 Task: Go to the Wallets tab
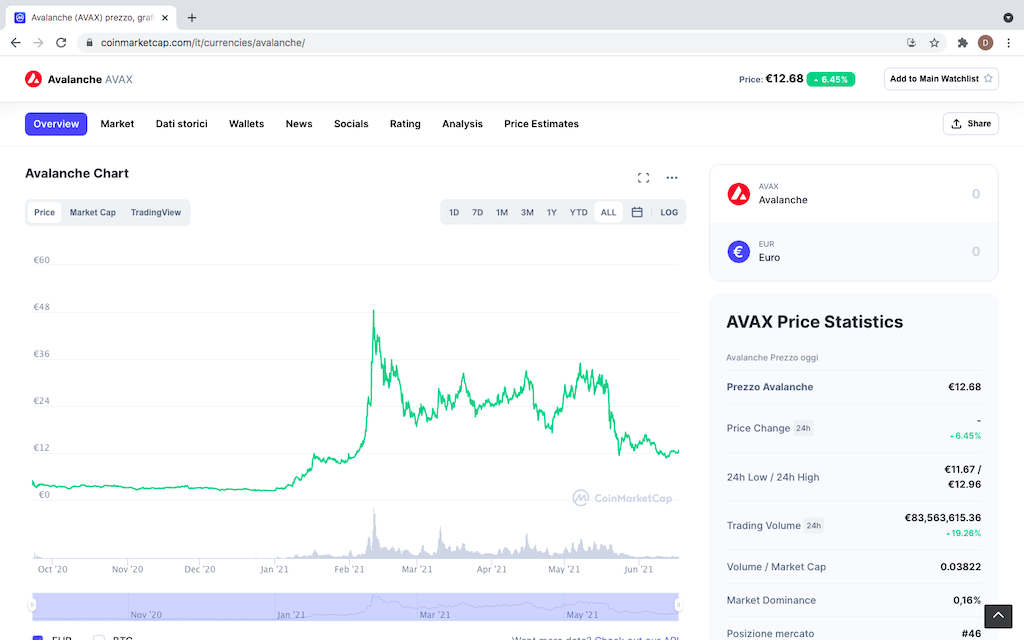click(246, 124)
